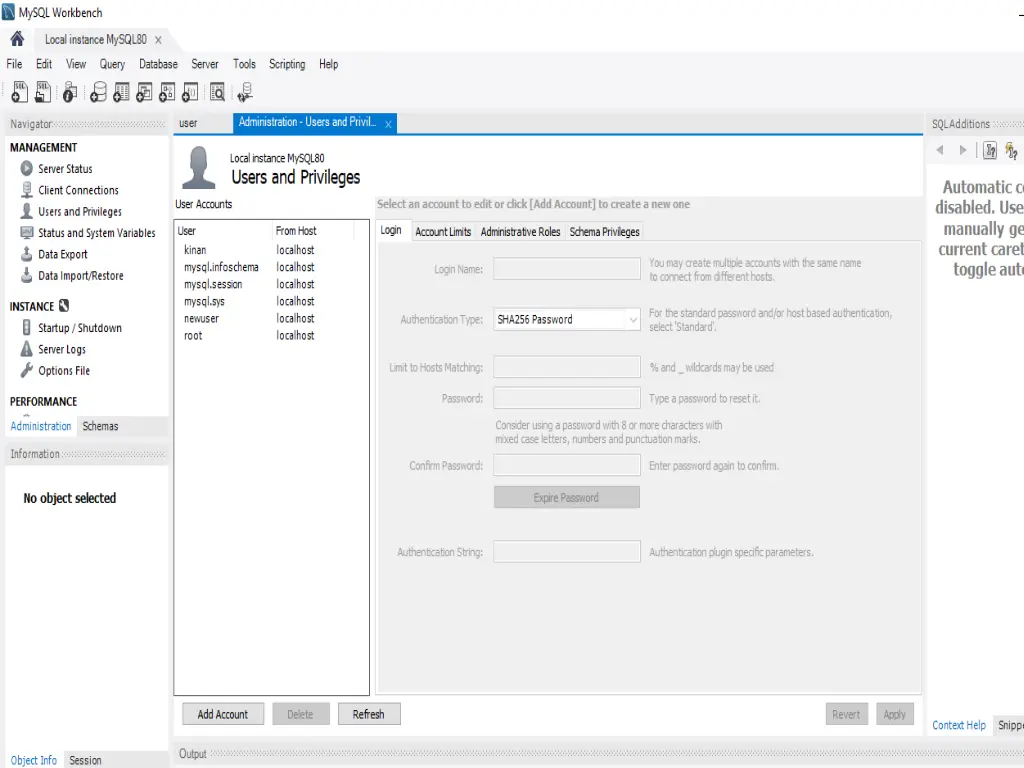Switch to Schema Privileges tab
Viewport: 1024px width, 768px height.
605,231
